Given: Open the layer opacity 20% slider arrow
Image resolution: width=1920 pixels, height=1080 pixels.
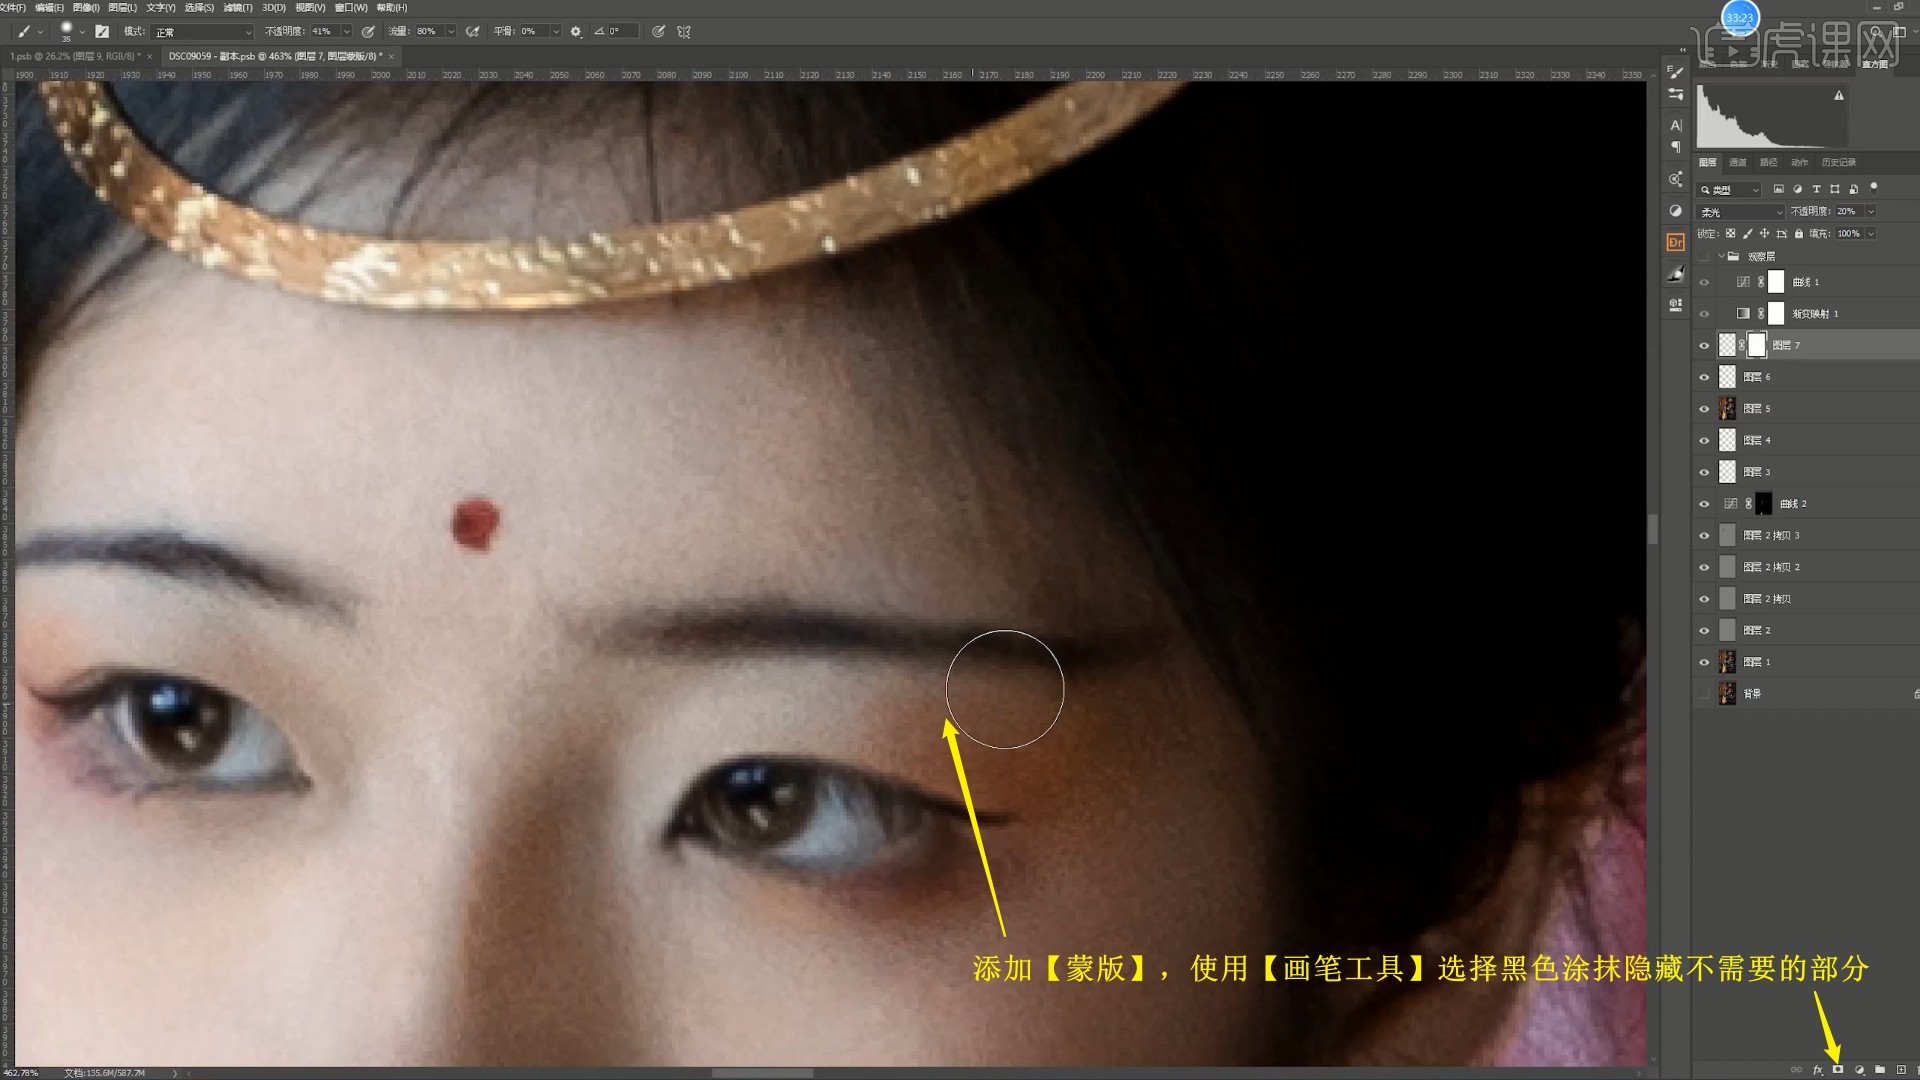Looking at the screenshot, I should [1870, 212].
